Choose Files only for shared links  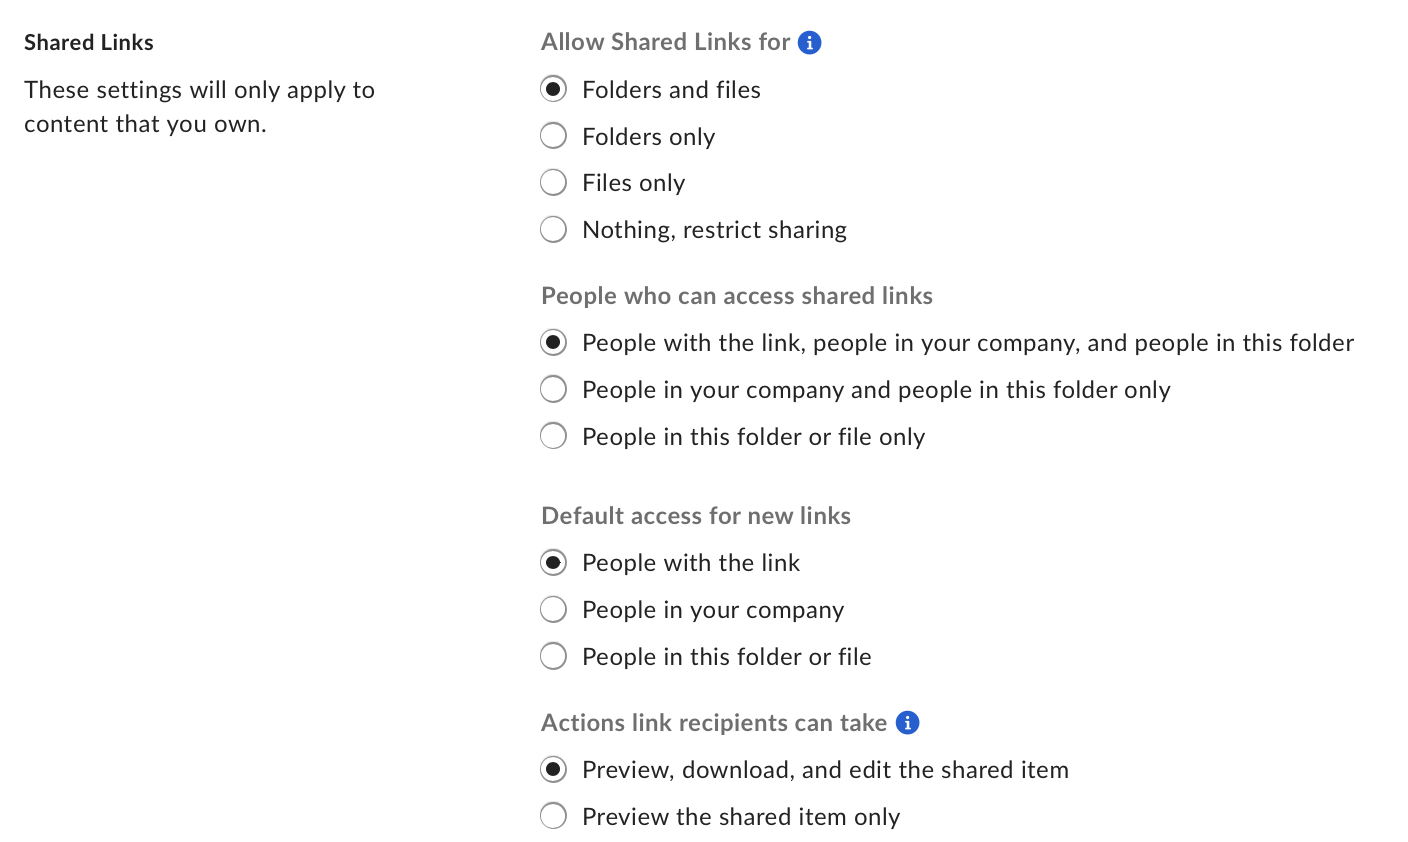pos(553,182)
